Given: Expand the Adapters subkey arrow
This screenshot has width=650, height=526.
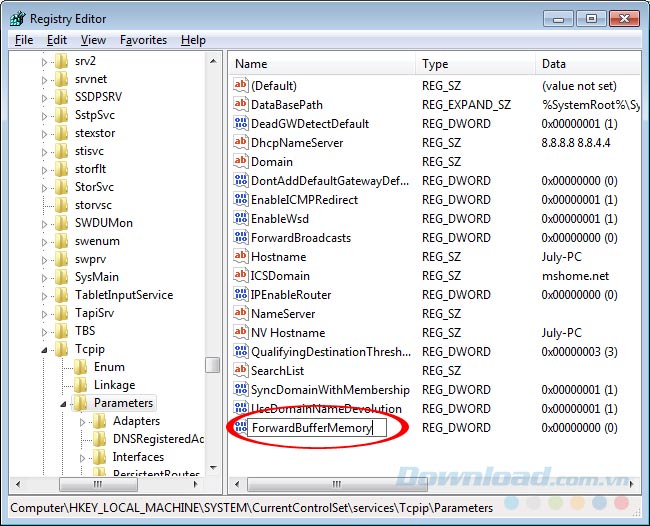Looking at the screenshot, I should pos(83,422).
